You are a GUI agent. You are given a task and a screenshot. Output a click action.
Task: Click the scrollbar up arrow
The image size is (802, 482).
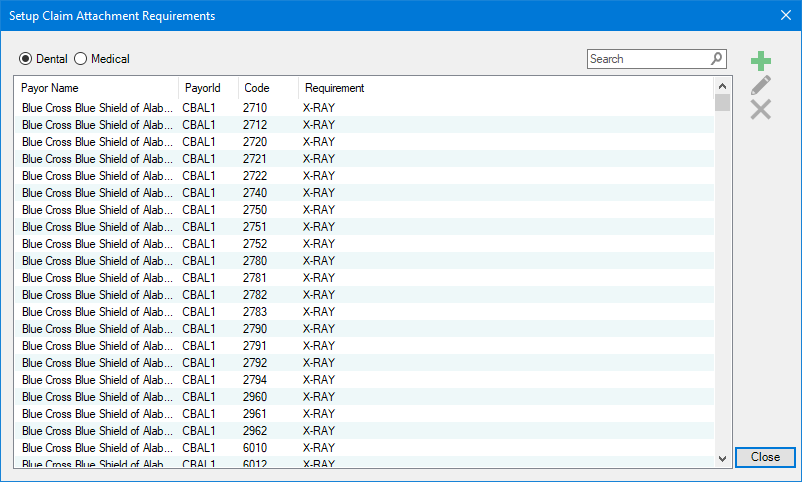pos(723,86)
